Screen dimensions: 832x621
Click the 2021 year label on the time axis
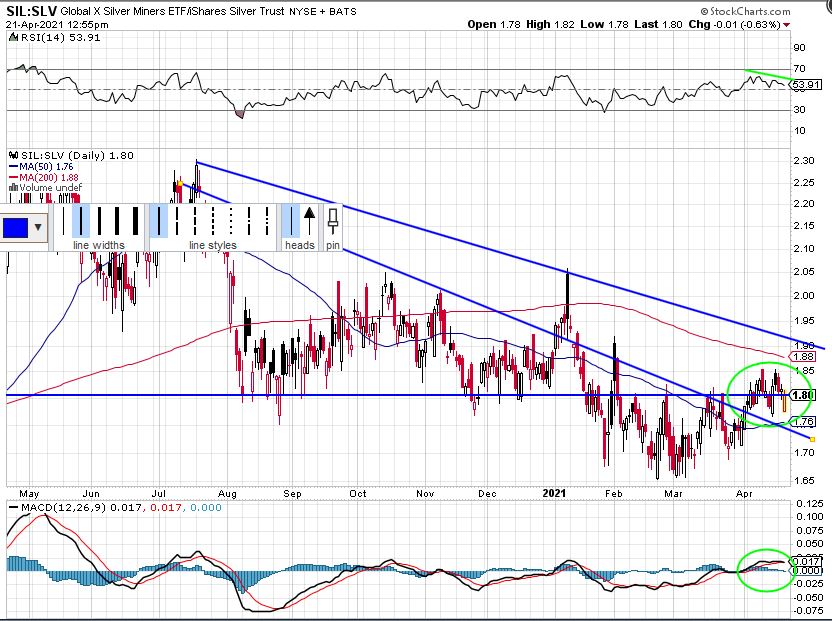tap(554, 493)
